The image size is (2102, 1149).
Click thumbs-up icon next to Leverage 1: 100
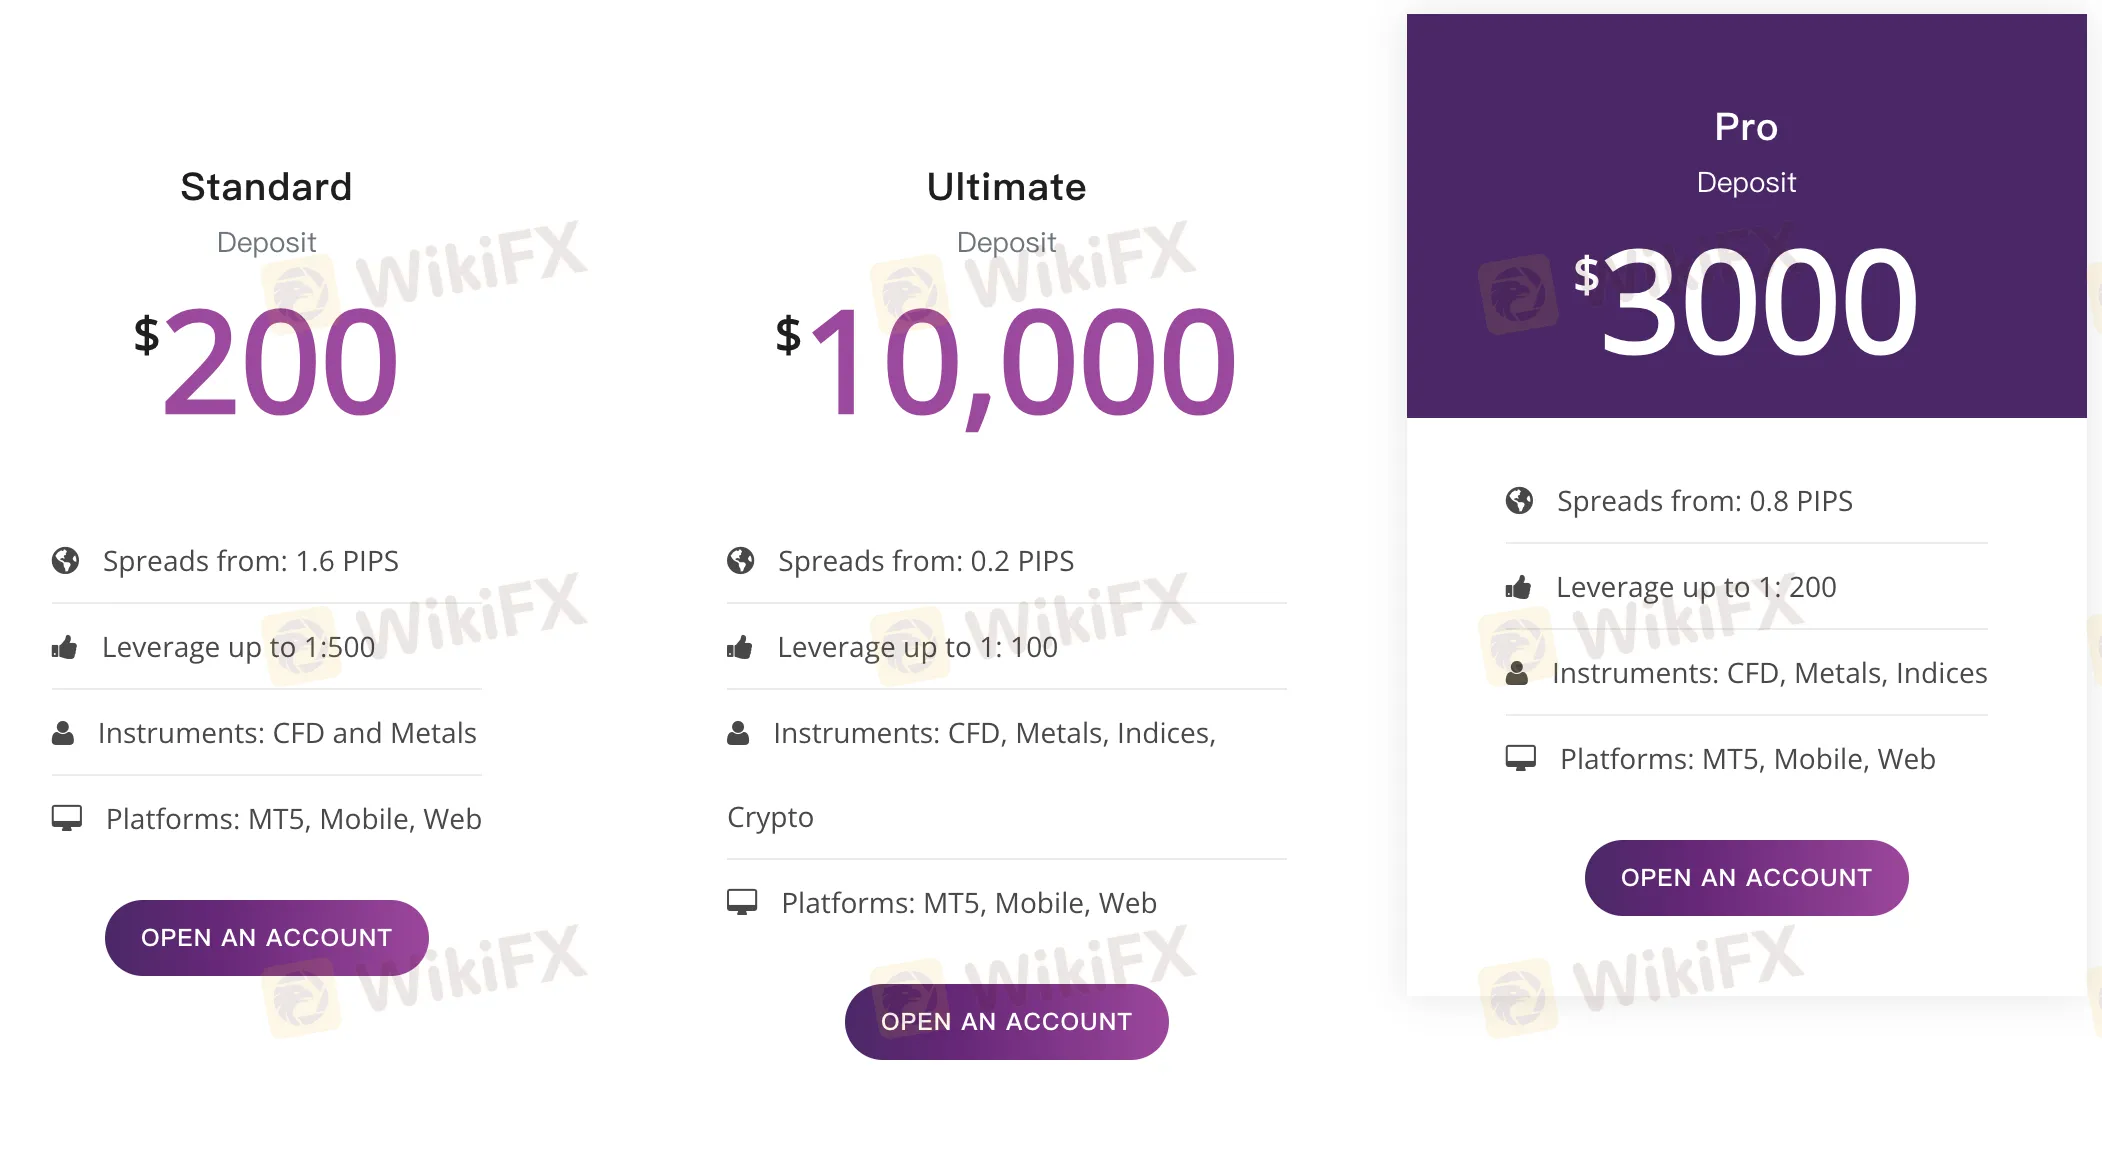point(740,647)
